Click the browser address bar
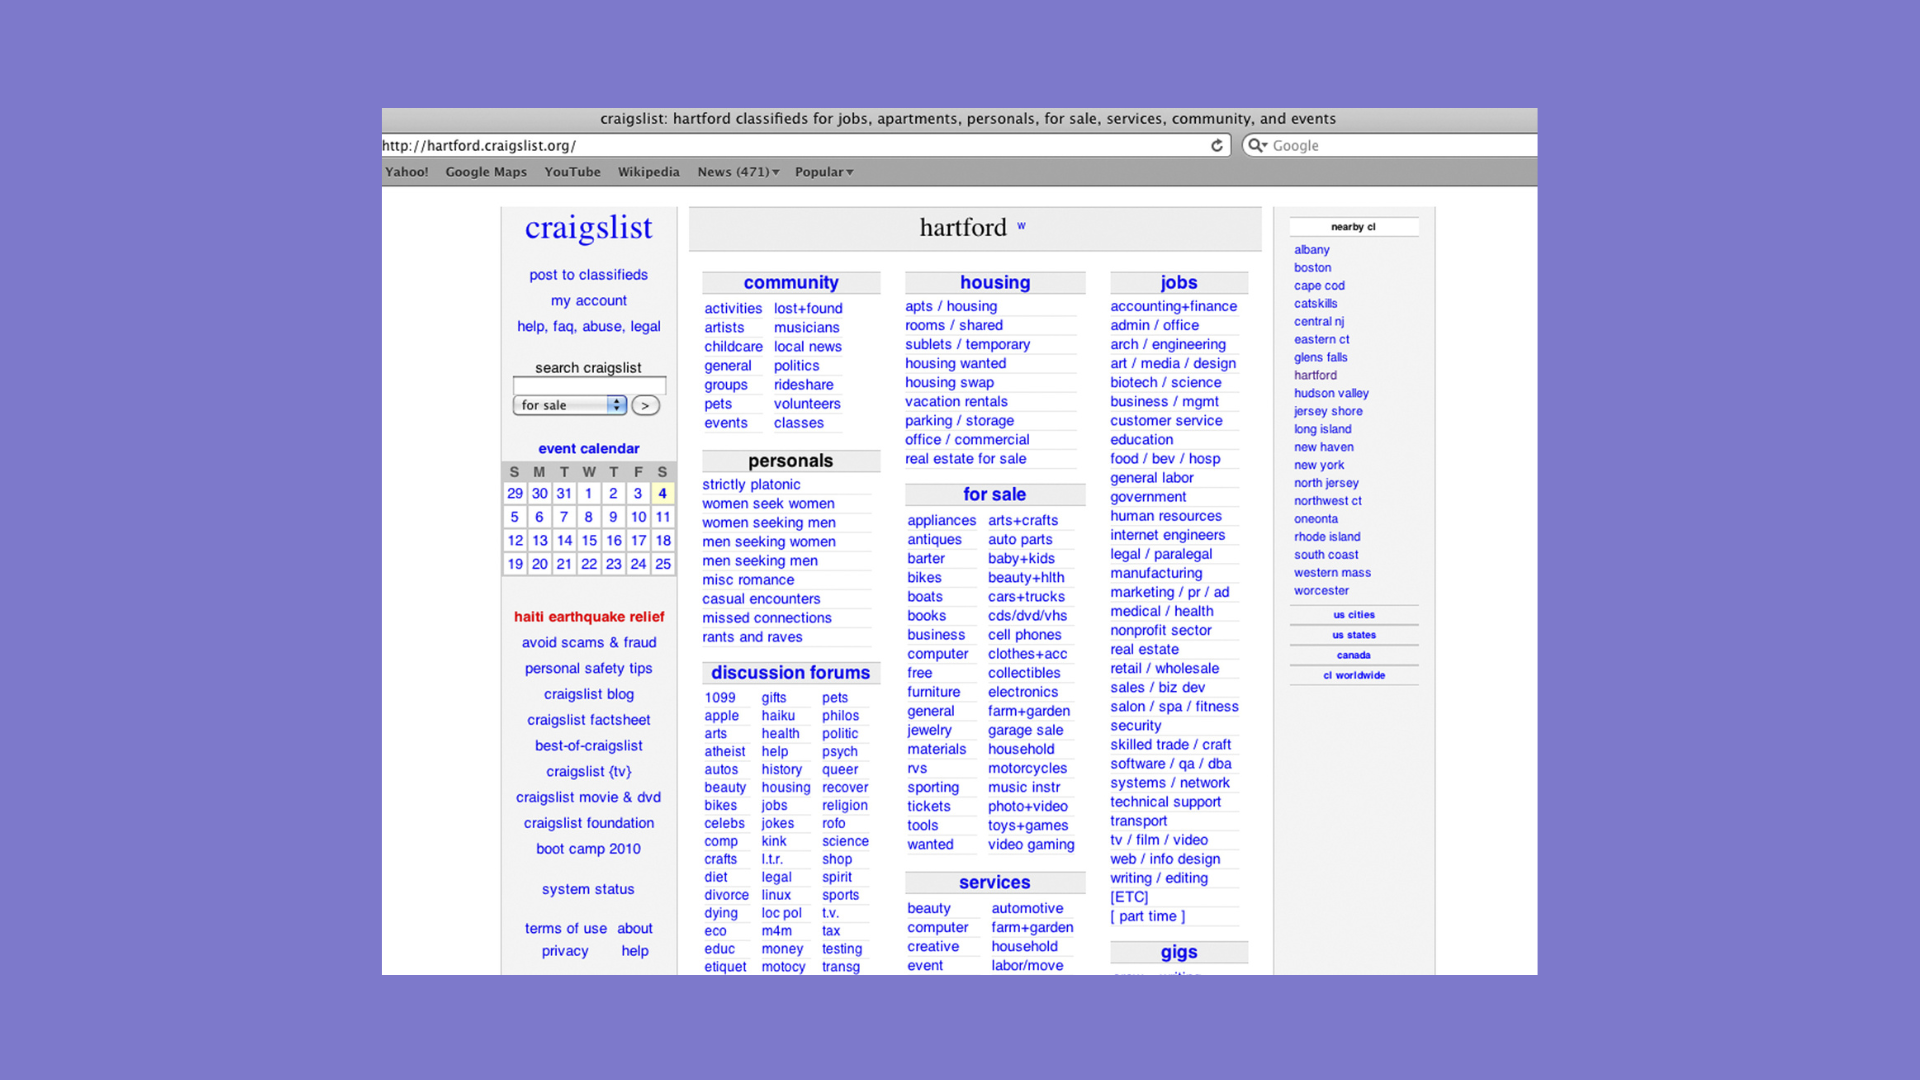 (x=700, y=145)
